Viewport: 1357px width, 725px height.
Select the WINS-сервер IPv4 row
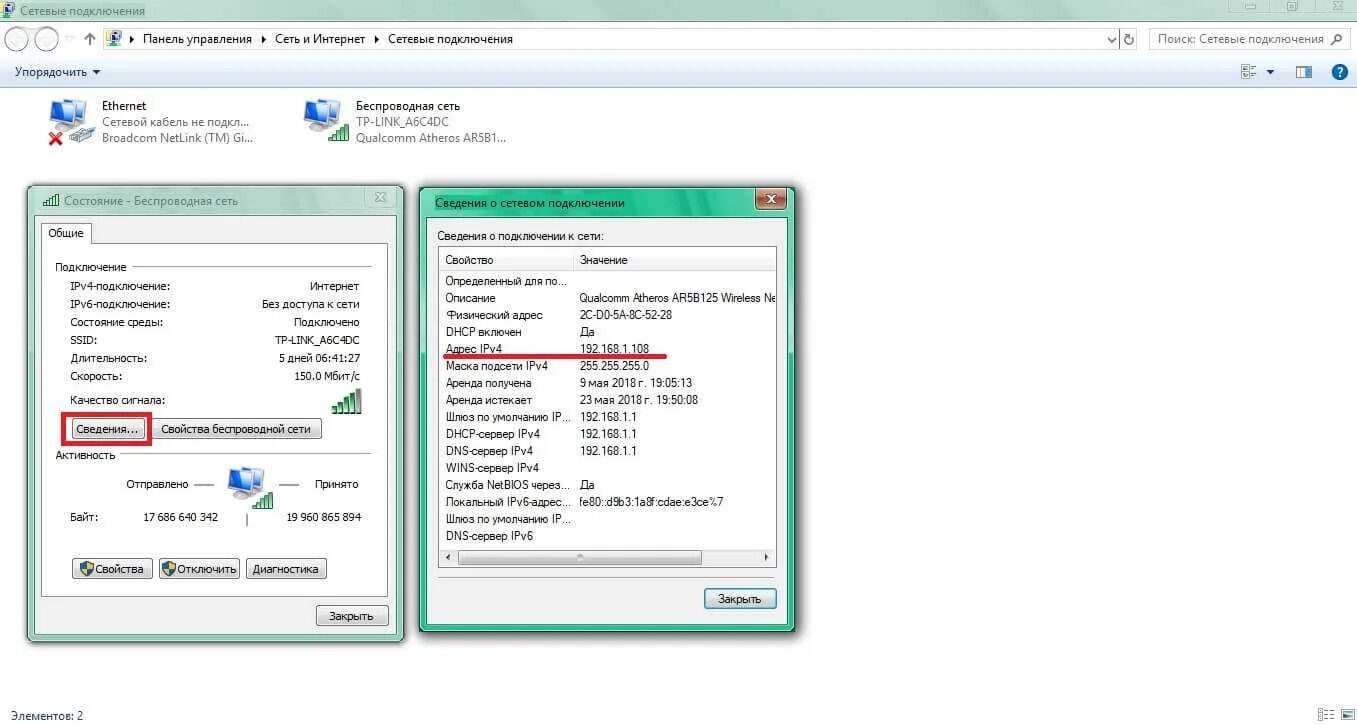pyautogui.click(x=608, y=468)
